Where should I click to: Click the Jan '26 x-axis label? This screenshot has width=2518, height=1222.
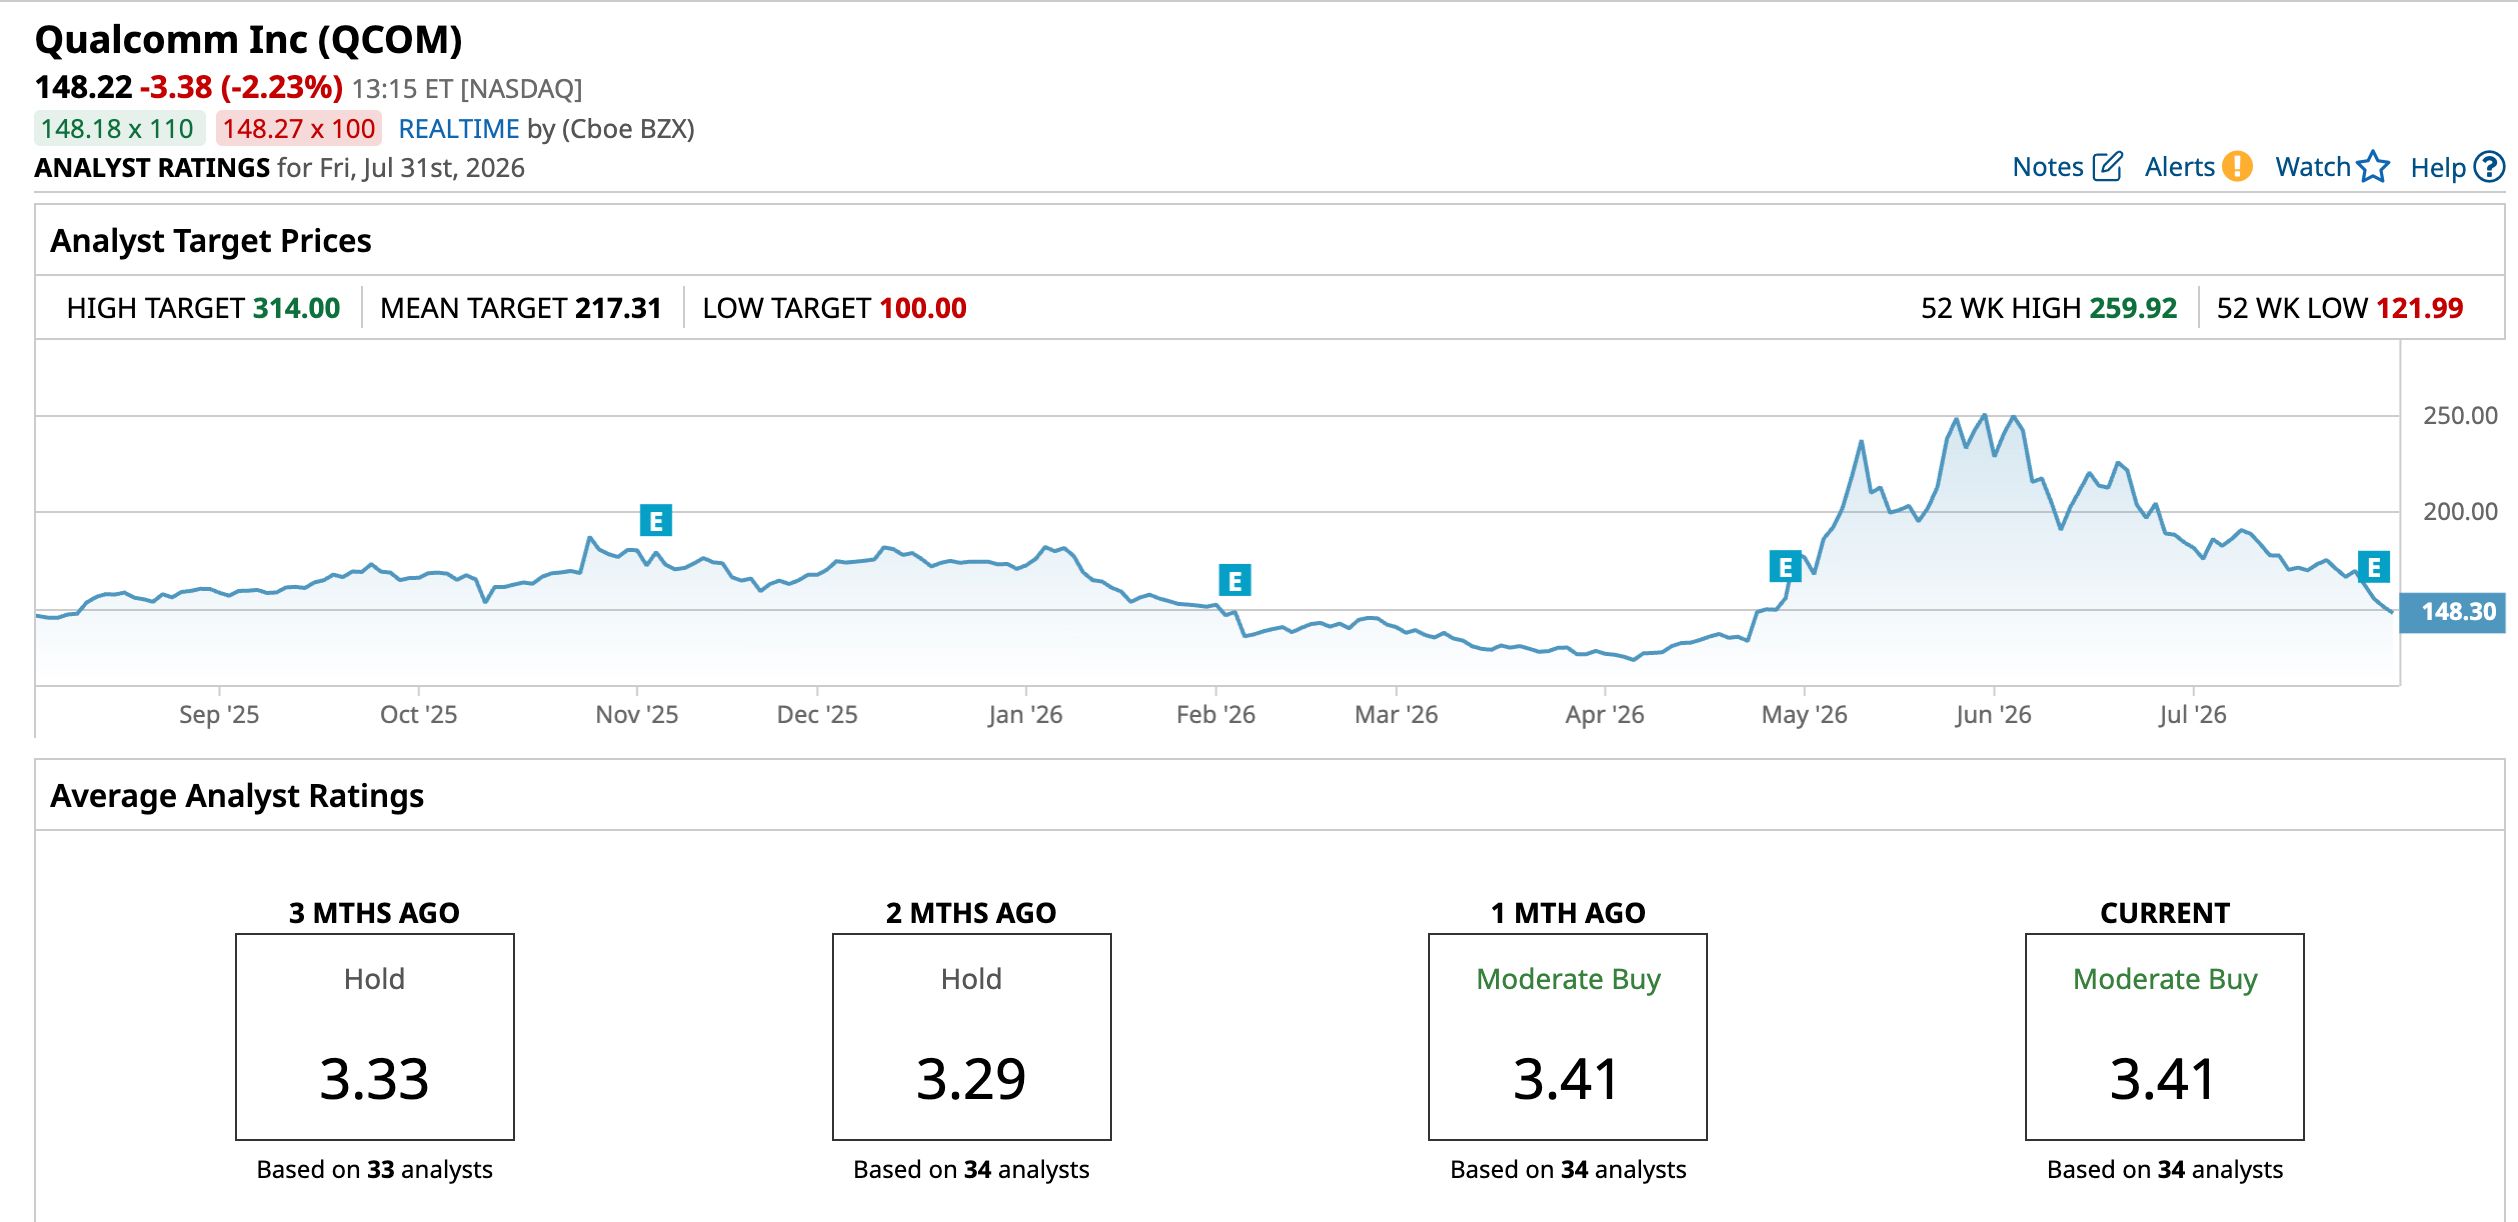pos(1025,715)
